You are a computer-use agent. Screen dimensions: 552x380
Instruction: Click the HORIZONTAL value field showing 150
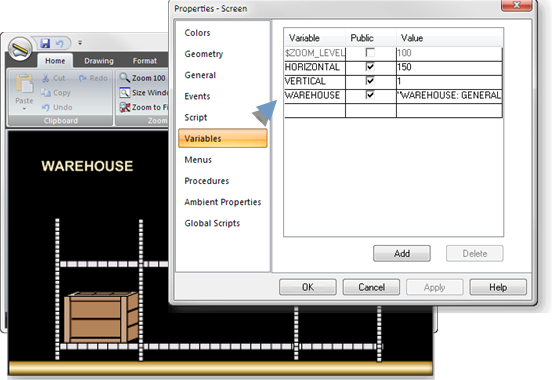click(x=449, y=67)
